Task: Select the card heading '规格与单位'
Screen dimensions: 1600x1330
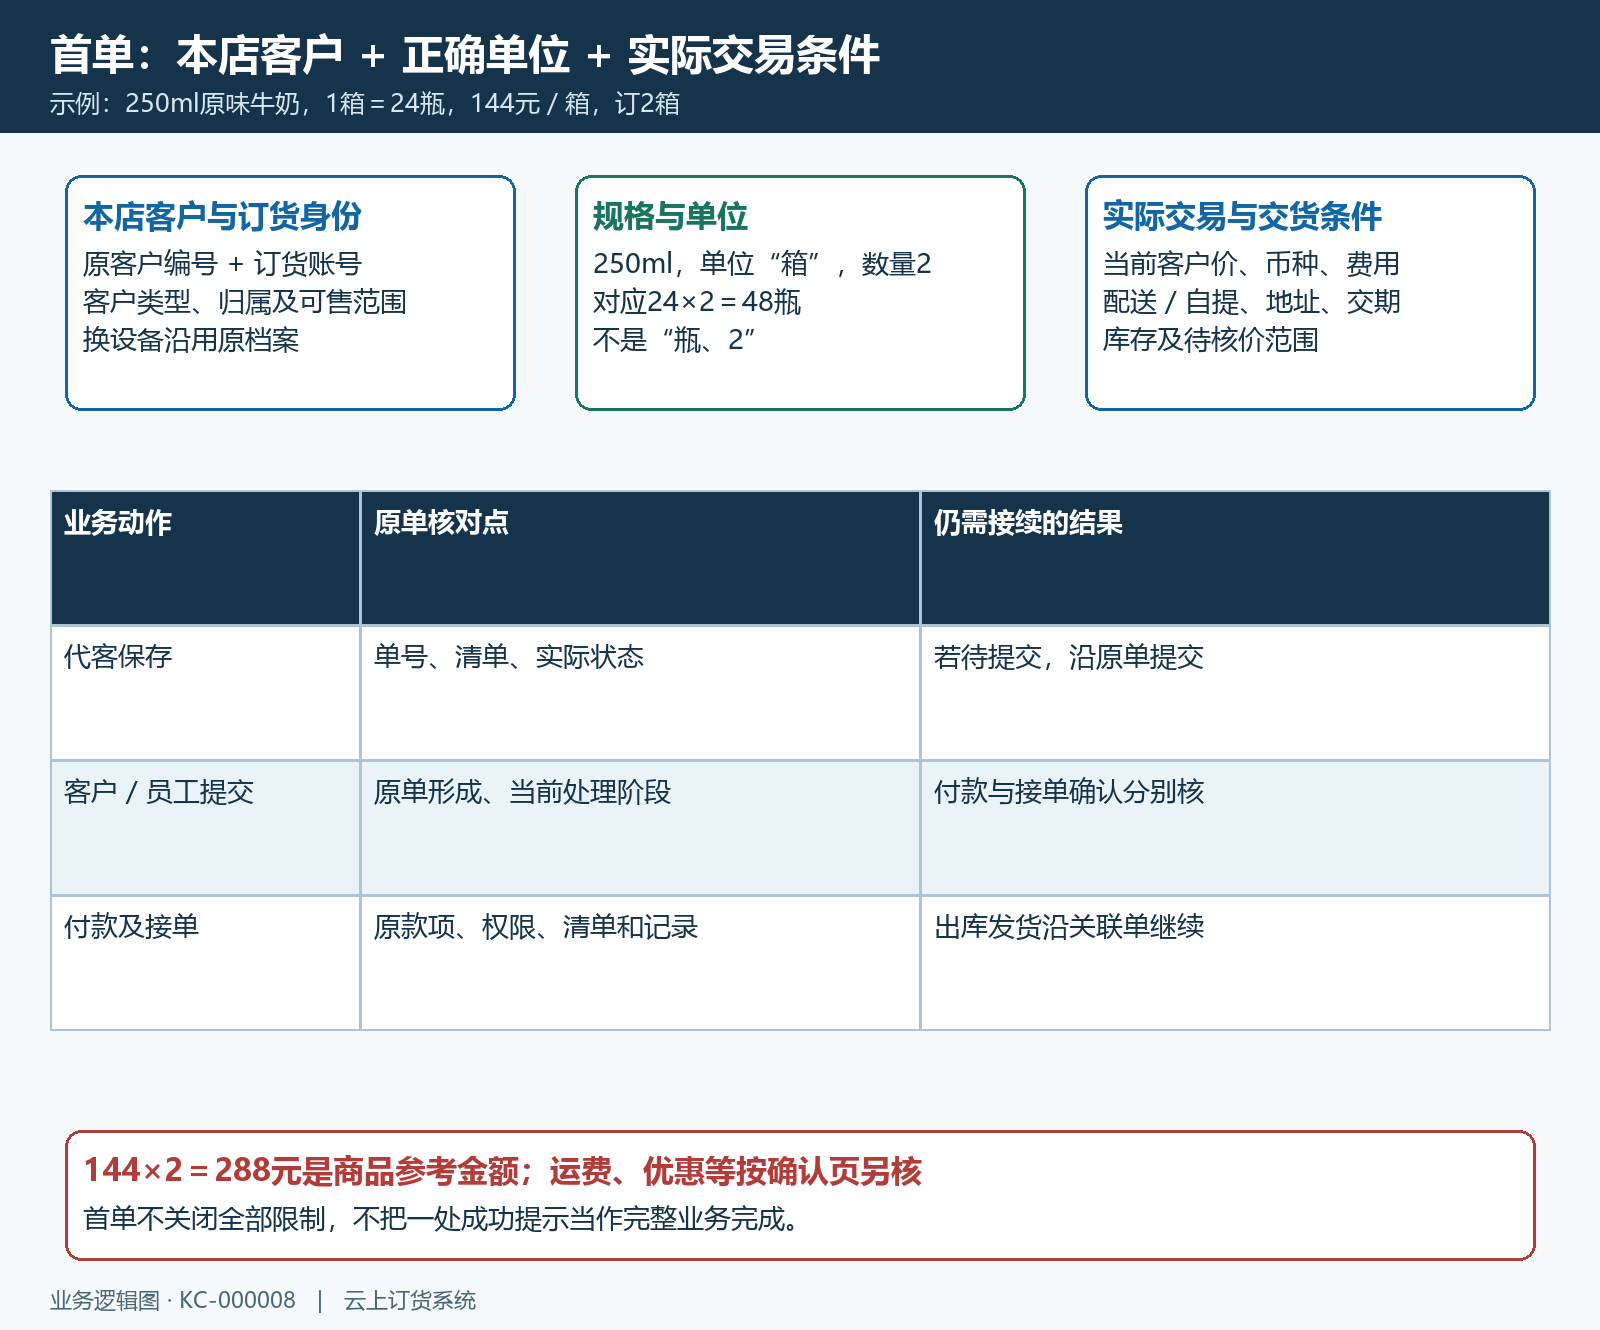Action: (x=670, y=216)
